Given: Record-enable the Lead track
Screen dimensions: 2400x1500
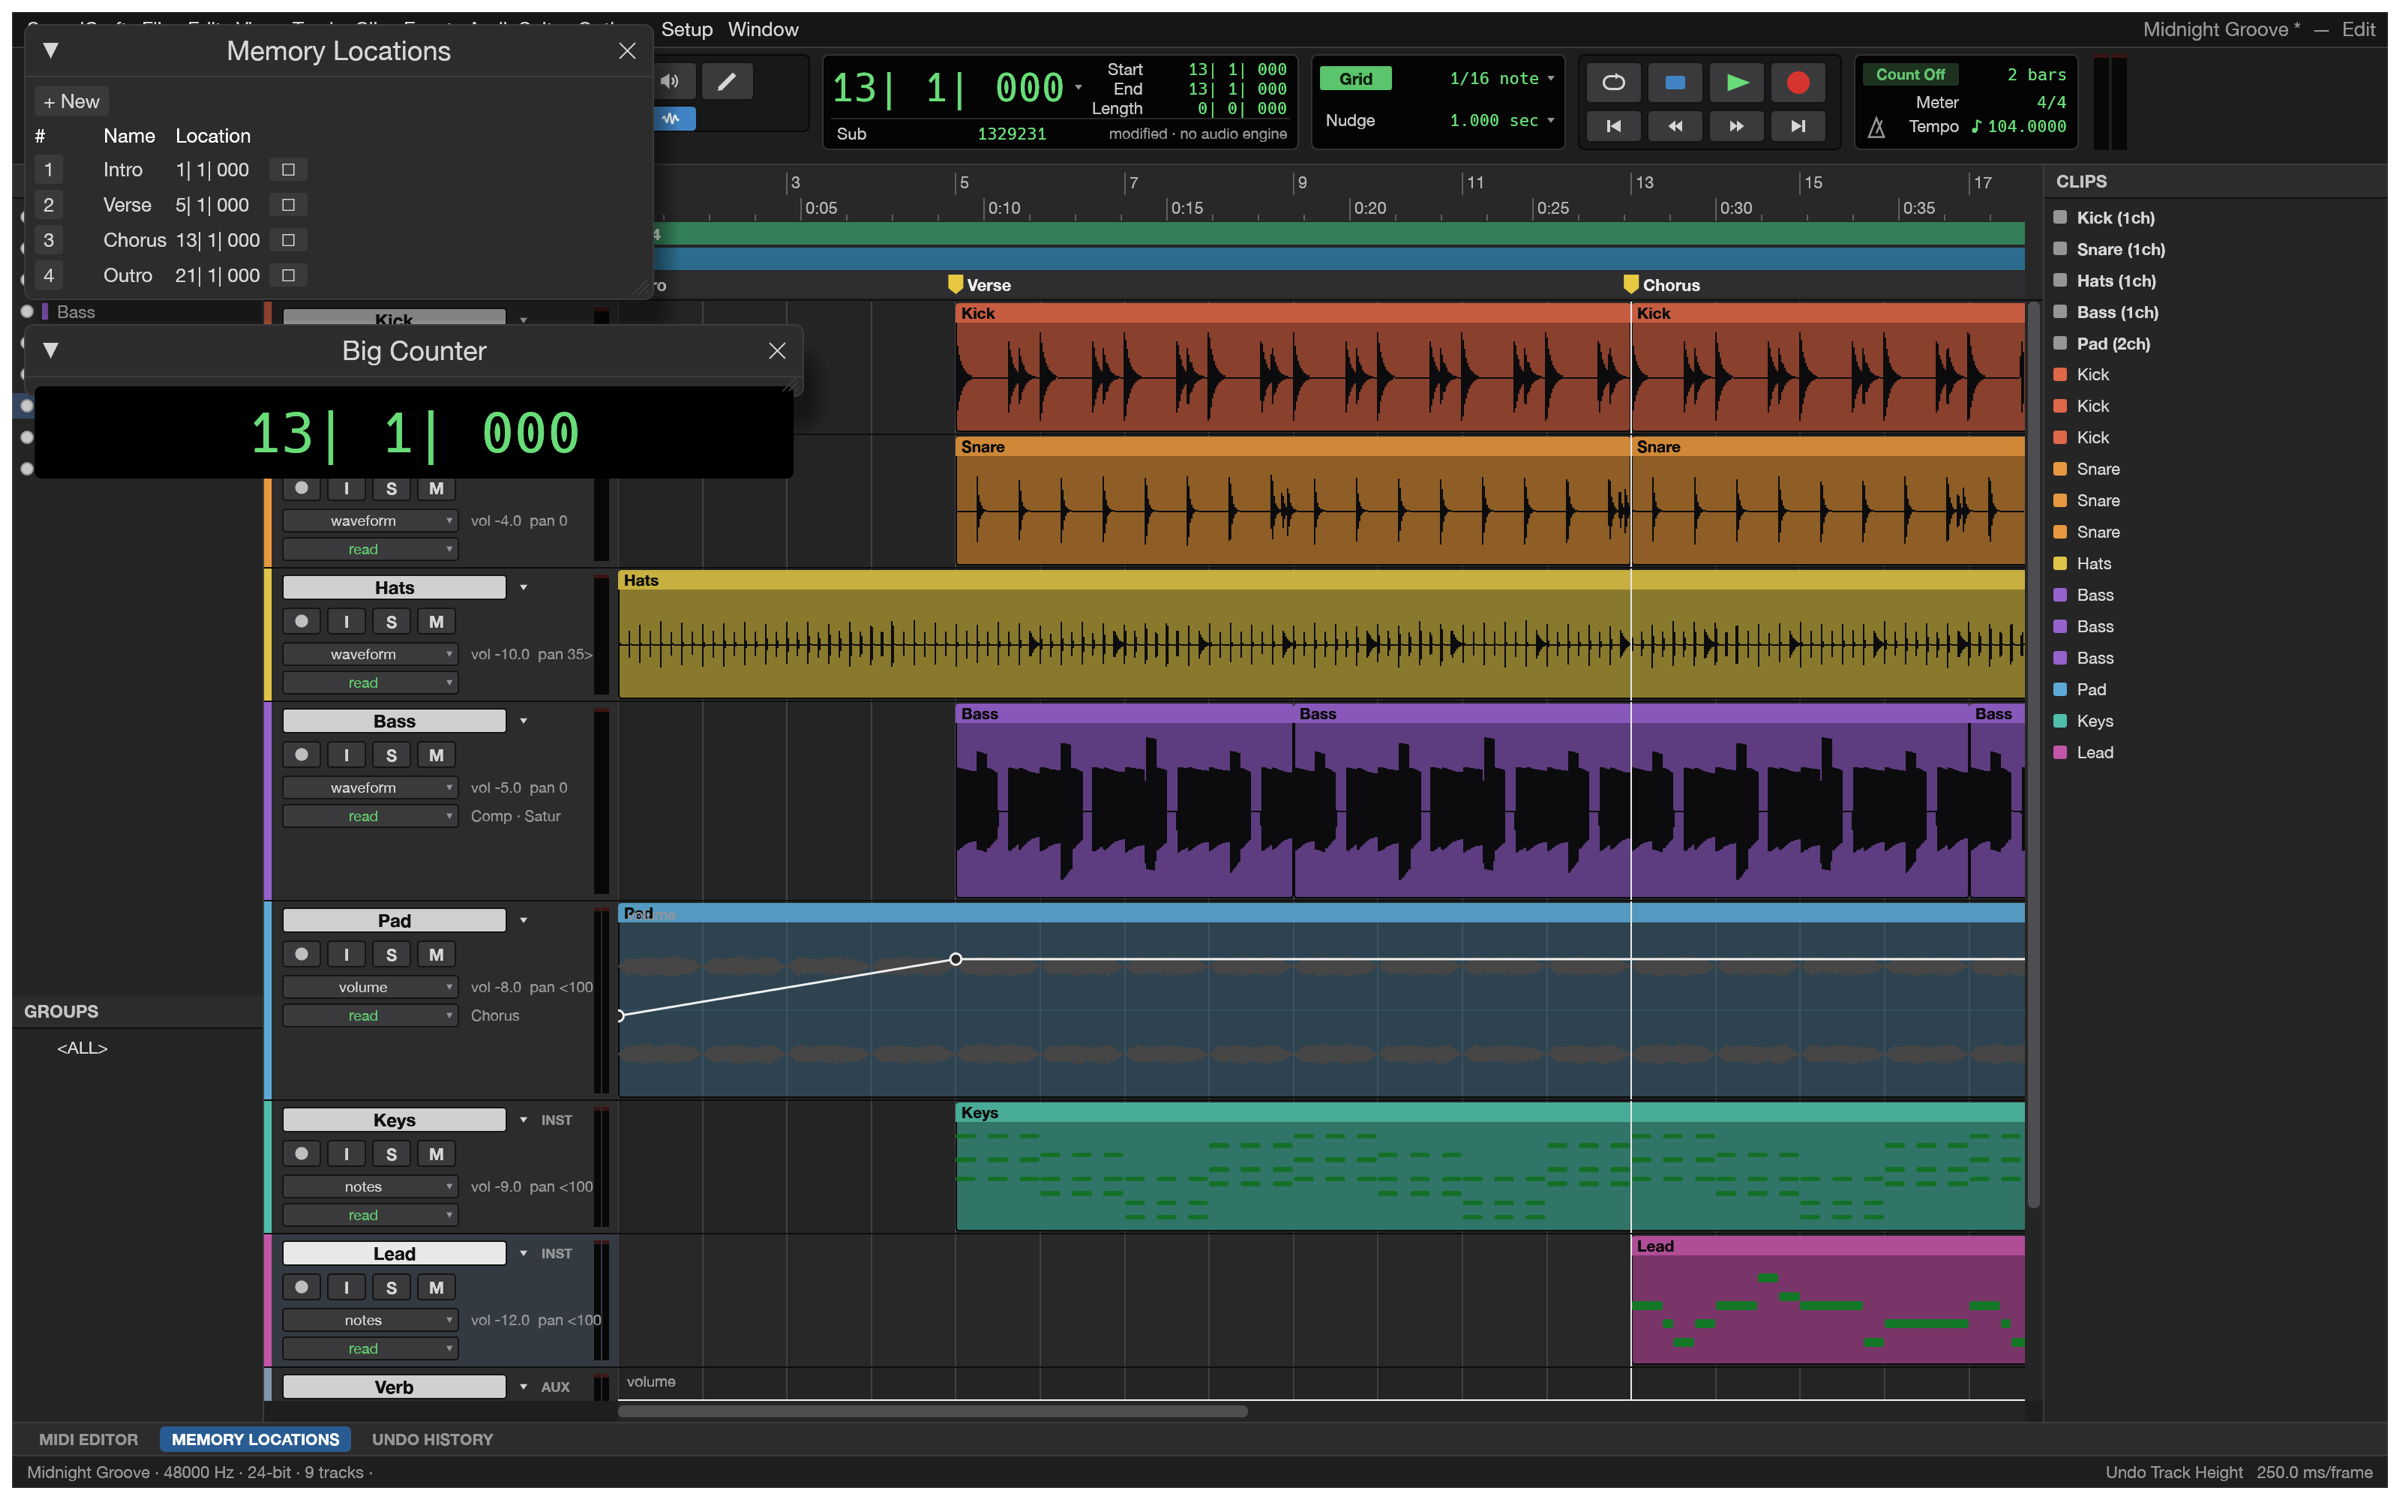Looking at the screenshot, I should tap(301, 1287).
